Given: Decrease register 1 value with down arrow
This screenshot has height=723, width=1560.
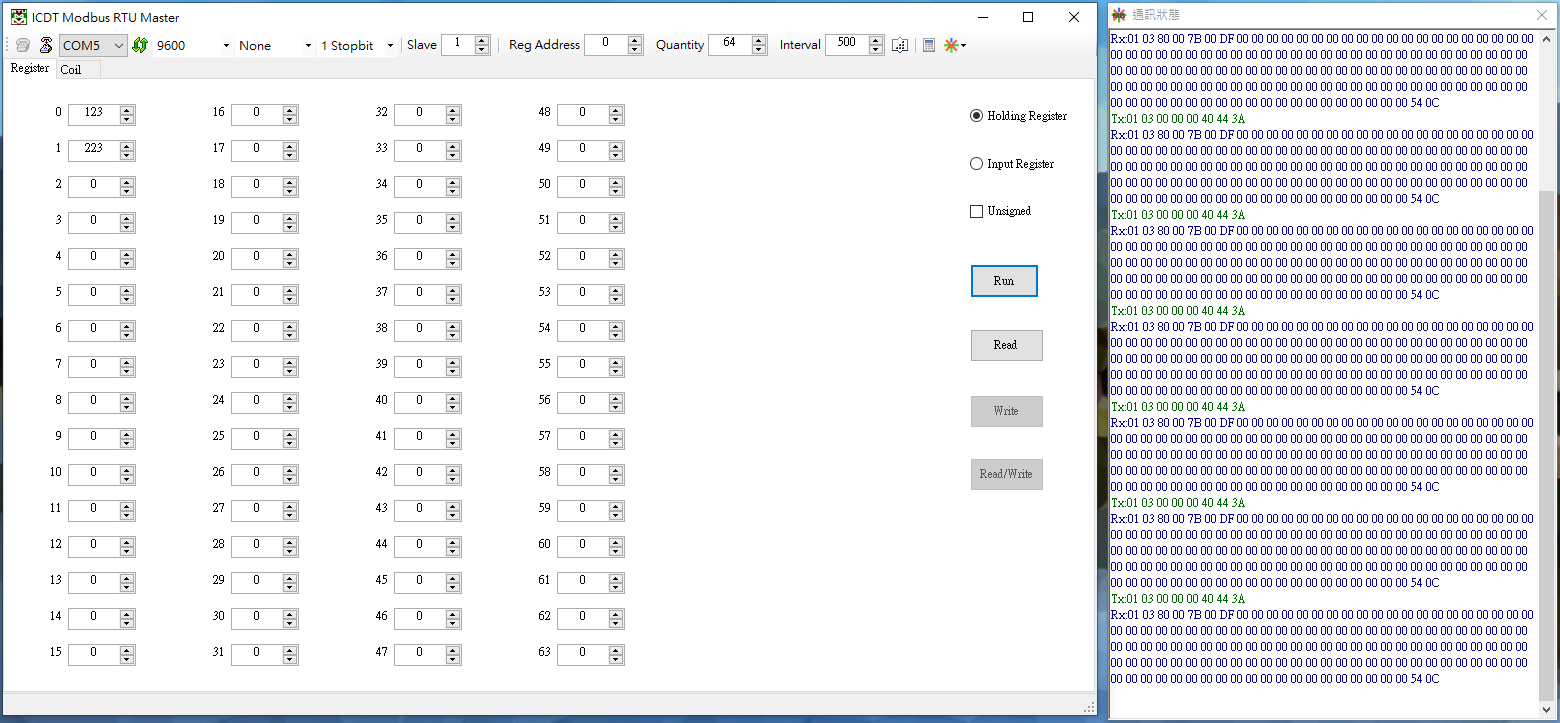Looking at the screenshot, I should (127, 155).
